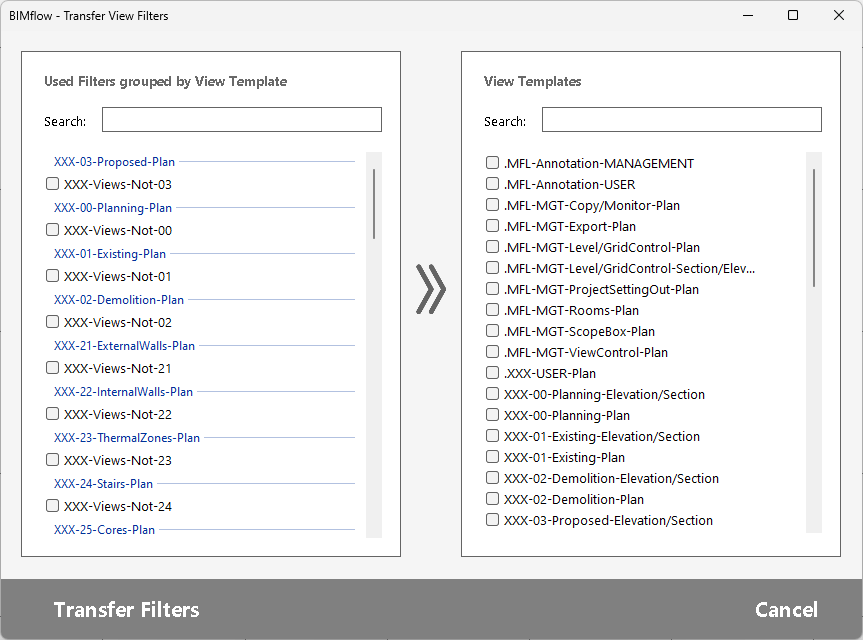Click the Used Filters search field
This screenshot has height=640, width=863.
pos(241,120)
